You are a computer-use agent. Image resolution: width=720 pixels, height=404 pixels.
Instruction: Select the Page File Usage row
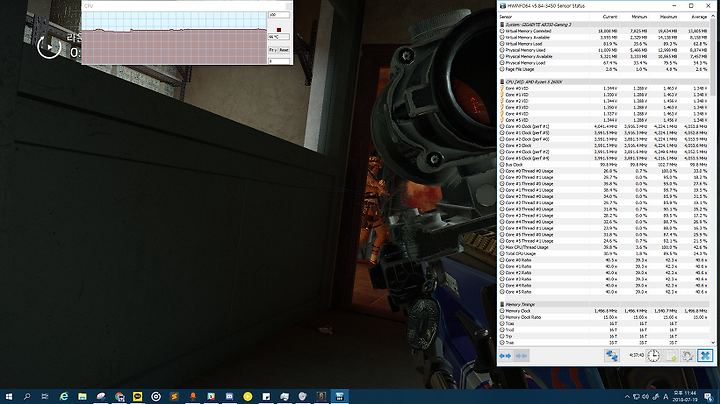tap(604, 69)
